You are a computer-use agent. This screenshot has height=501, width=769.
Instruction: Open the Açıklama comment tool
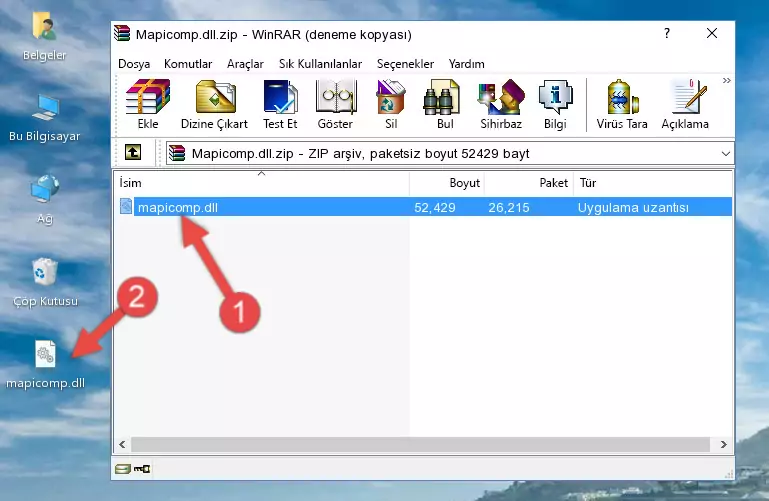[x=685, y=104]
